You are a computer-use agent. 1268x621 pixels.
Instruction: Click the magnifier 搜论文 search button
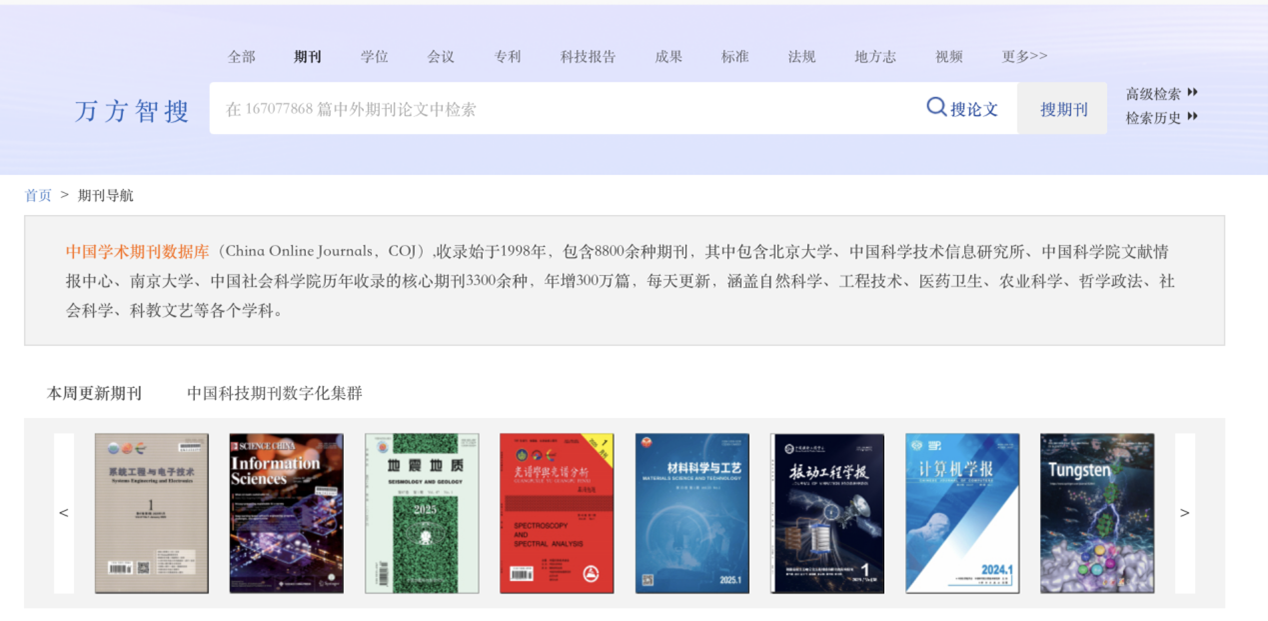[x=962, y=108]
